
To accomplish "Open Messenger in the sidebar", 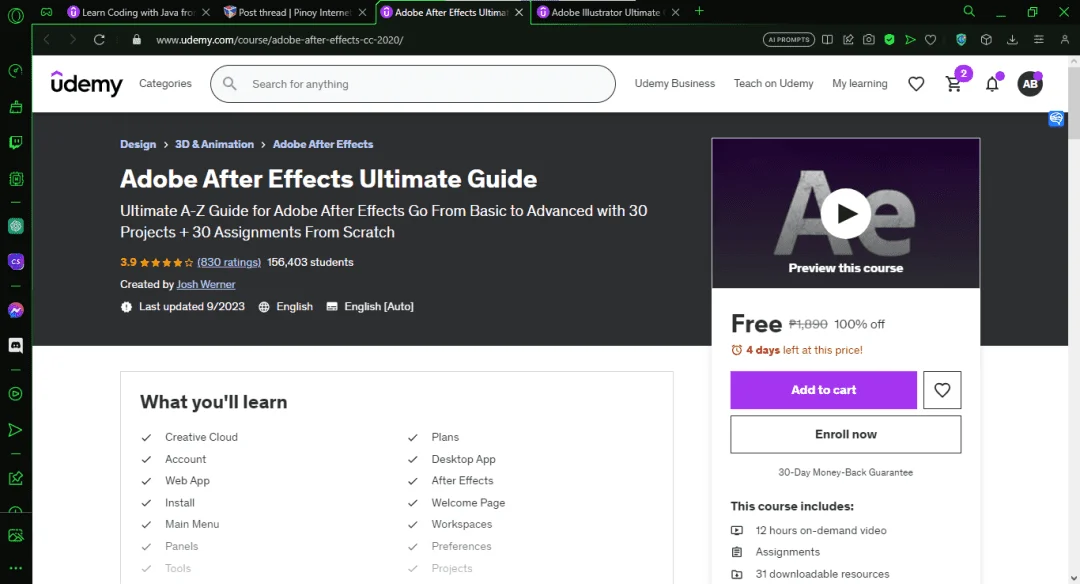I will coord(15,310).
